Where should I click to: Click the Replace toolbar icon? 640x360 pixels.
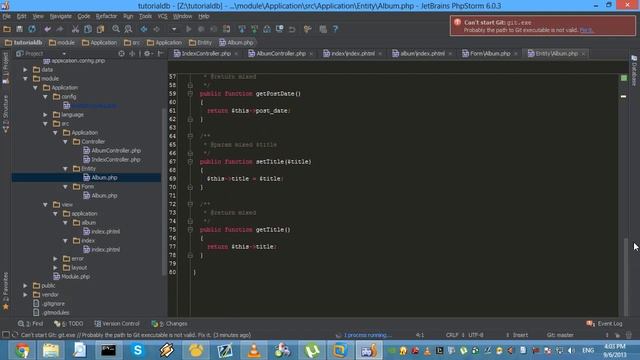[128, 29]
